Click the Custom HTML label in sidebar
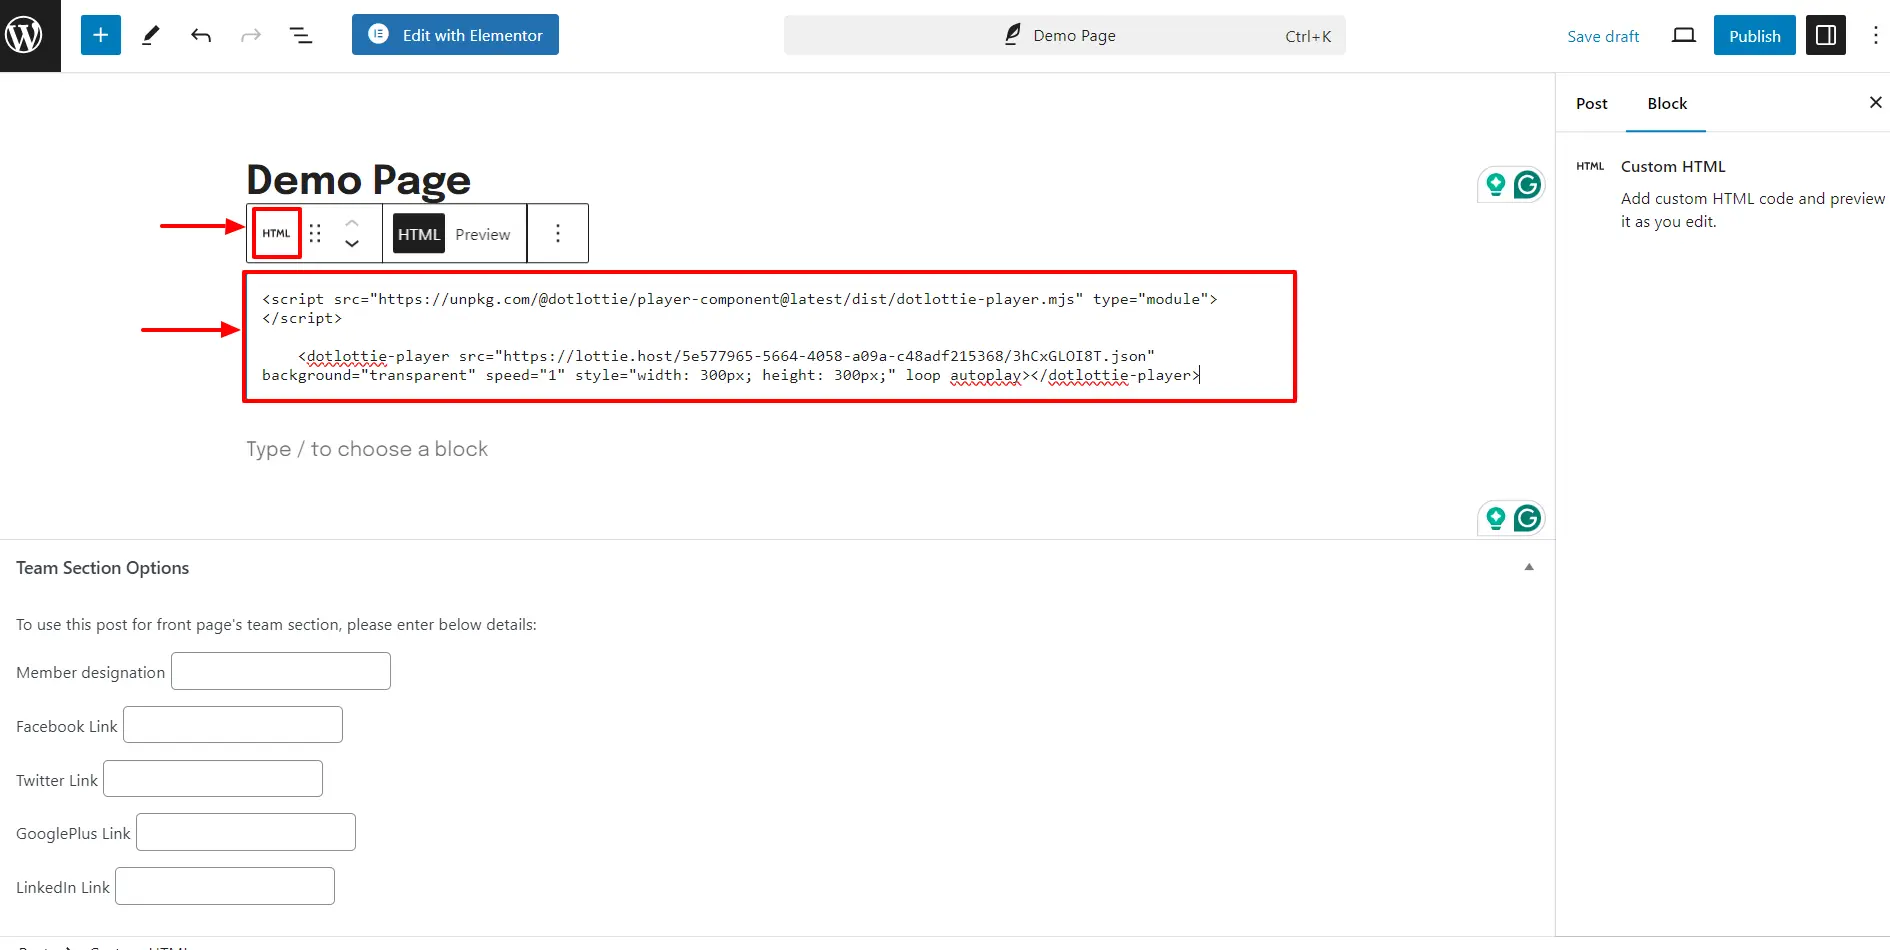The image size is (1890, 950). (x=1673, y=167)
